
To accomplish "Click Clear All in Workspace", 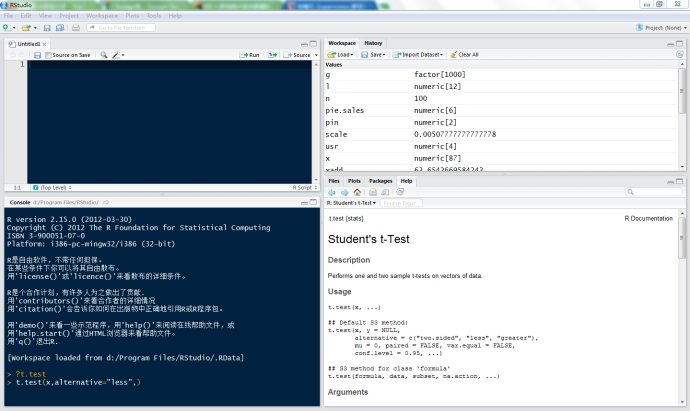I will coord(464,55).
